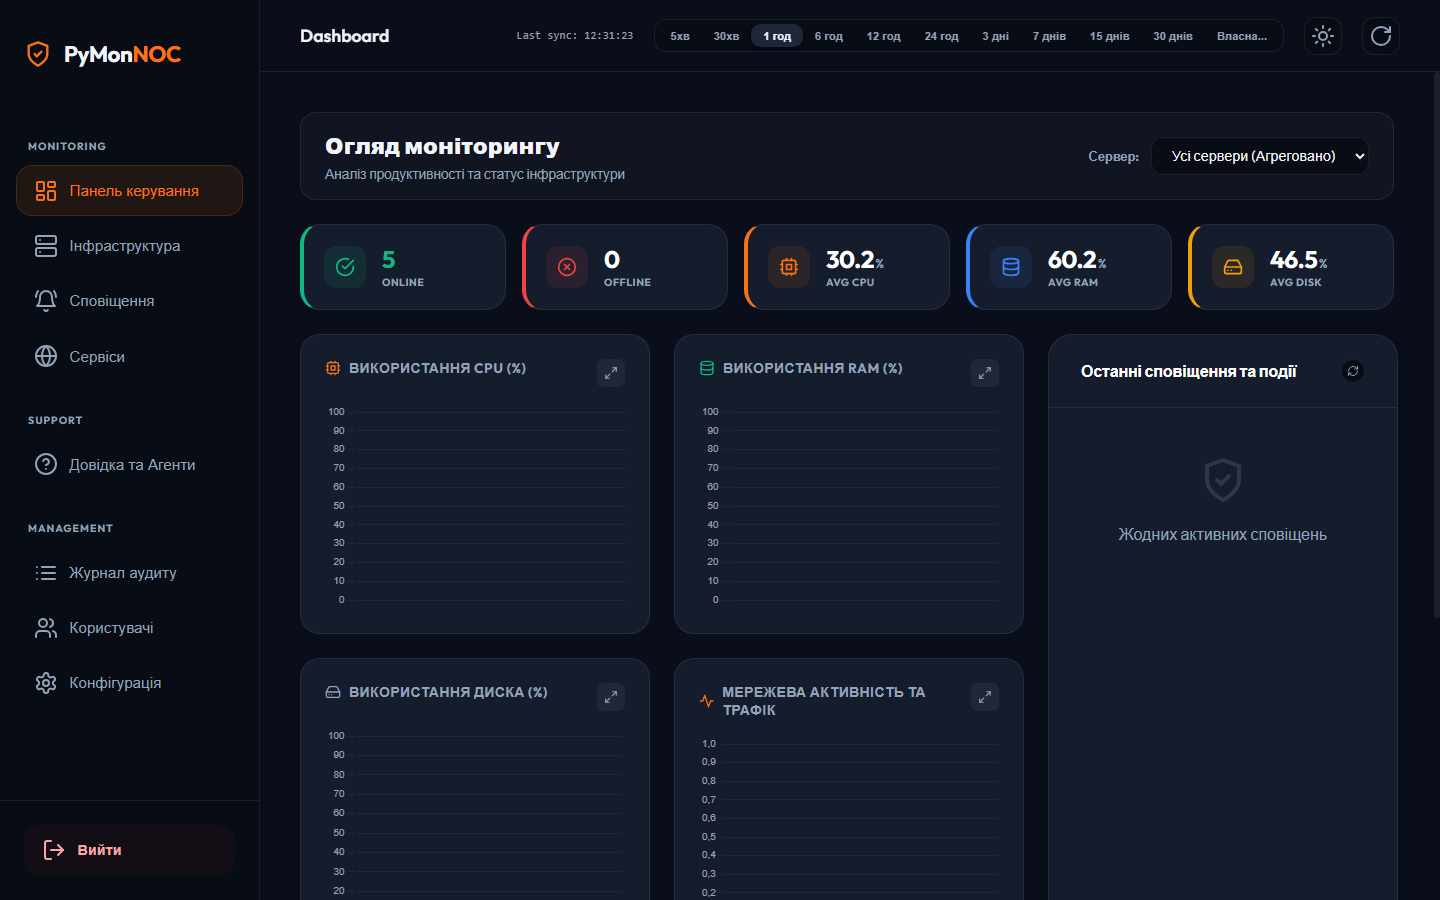Navigate to Сервіси
Viewport: 1440px width, 900px height.
[x=129, y=357]
